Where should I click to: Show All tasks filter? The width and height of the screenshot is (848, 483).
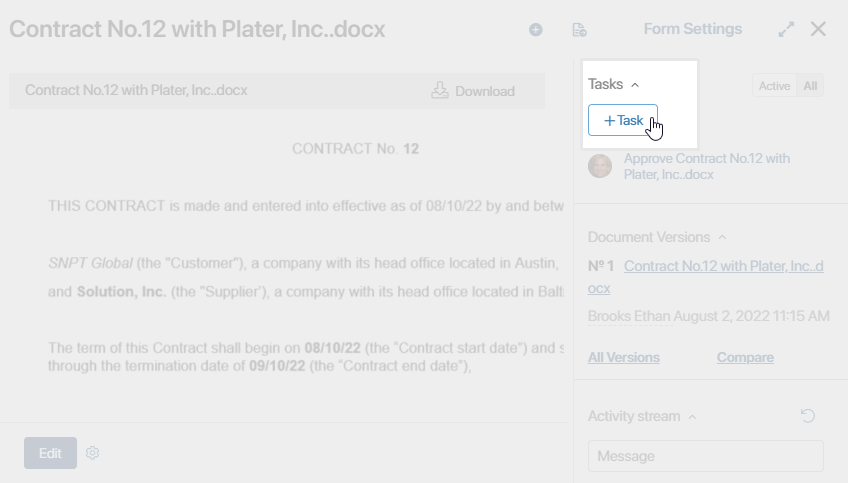(x=810, y=86)
